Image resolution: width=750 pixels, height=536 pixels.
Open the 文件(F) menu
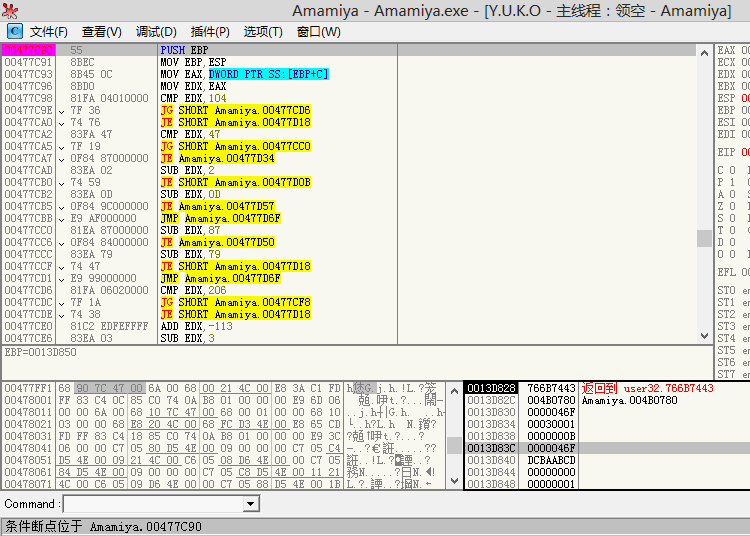click(48, 32)
